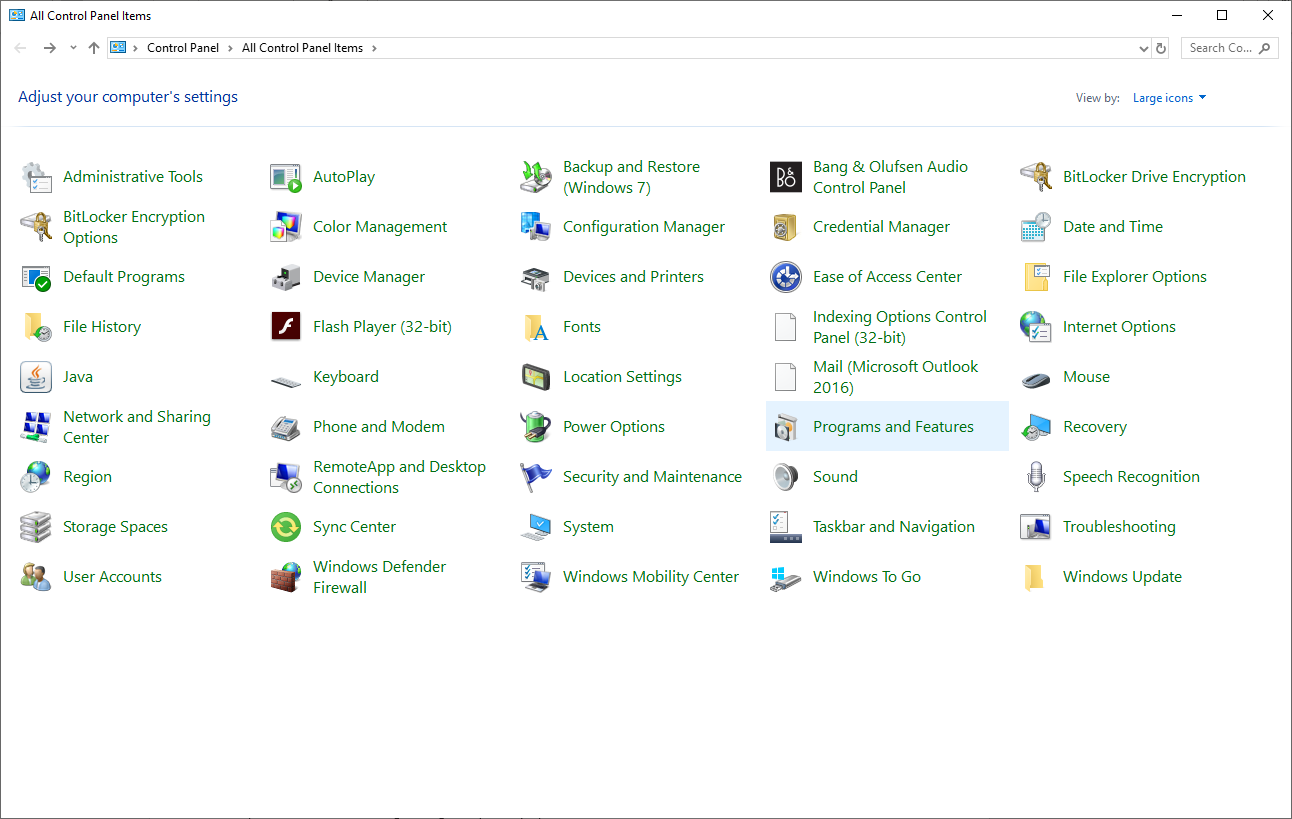Viewport: 1292px width, 819px height.
Task: Open the Flash Player (32-bit) icon
Action: (x=286, y=327)
